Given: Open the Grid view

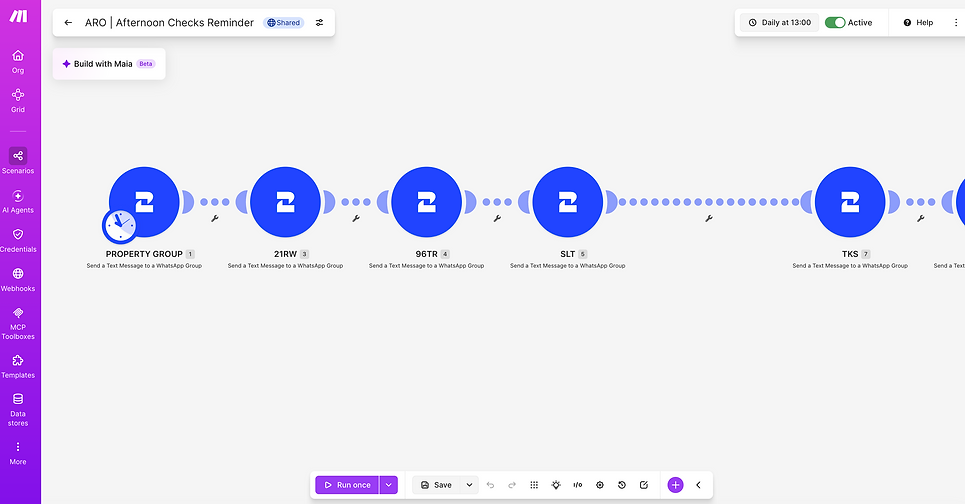Looking at the screenshot, I should tap(18, 101).
